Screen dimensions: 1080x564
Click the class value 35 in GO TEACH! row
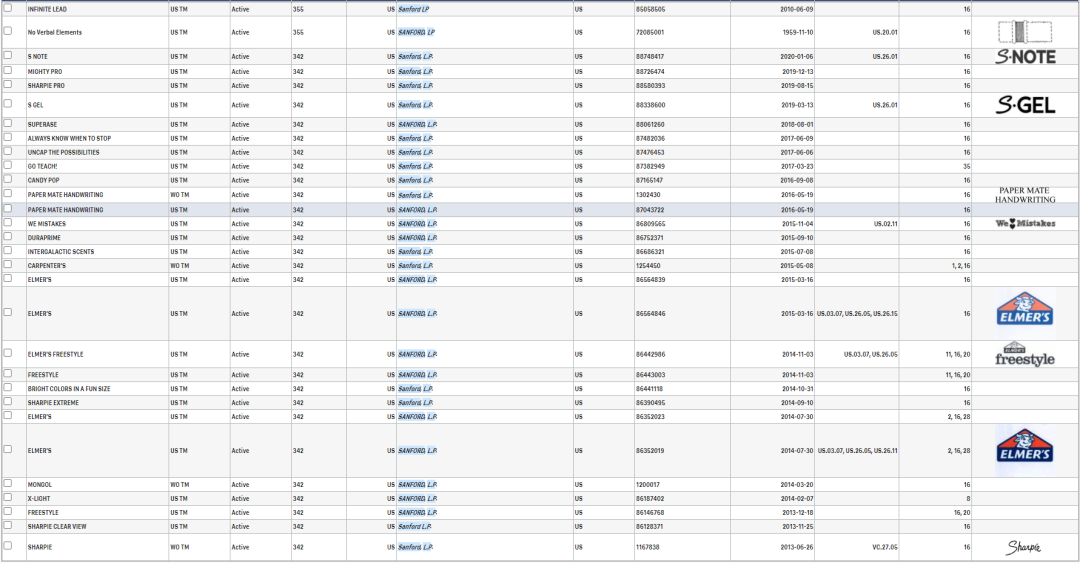click(x=966, y=167)
